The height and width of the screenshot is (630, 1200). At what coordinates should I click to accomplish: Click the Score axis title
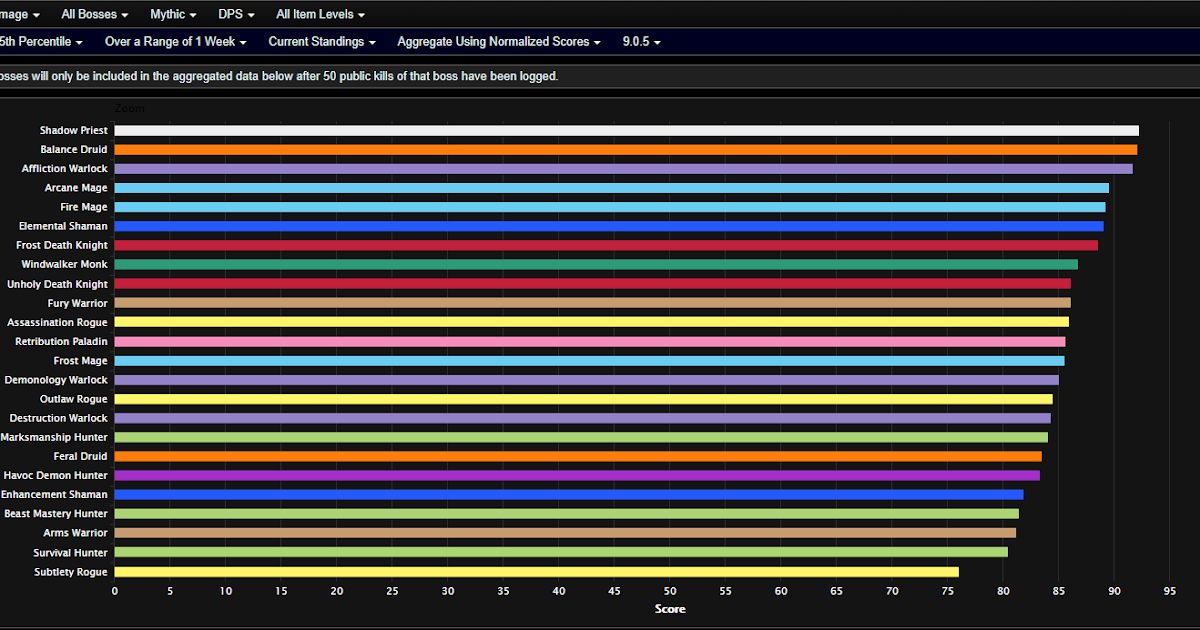[x=670, y=609]
